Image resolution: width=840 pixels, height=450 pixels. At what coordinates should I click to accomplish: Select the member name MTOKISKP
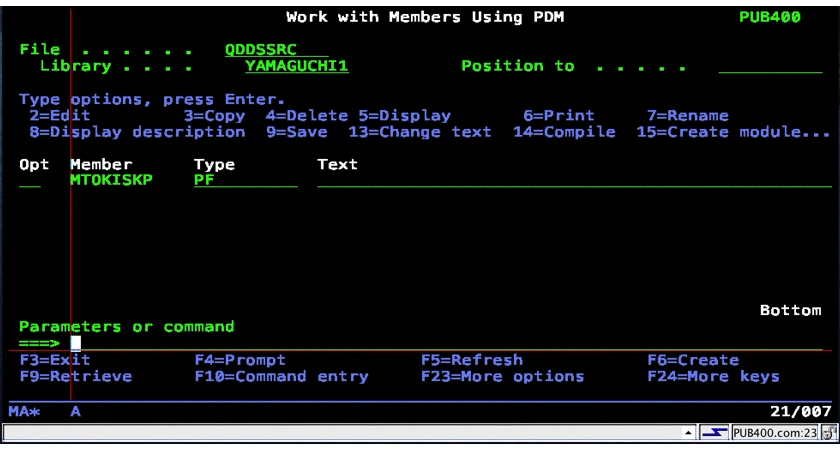click(111, 180)
